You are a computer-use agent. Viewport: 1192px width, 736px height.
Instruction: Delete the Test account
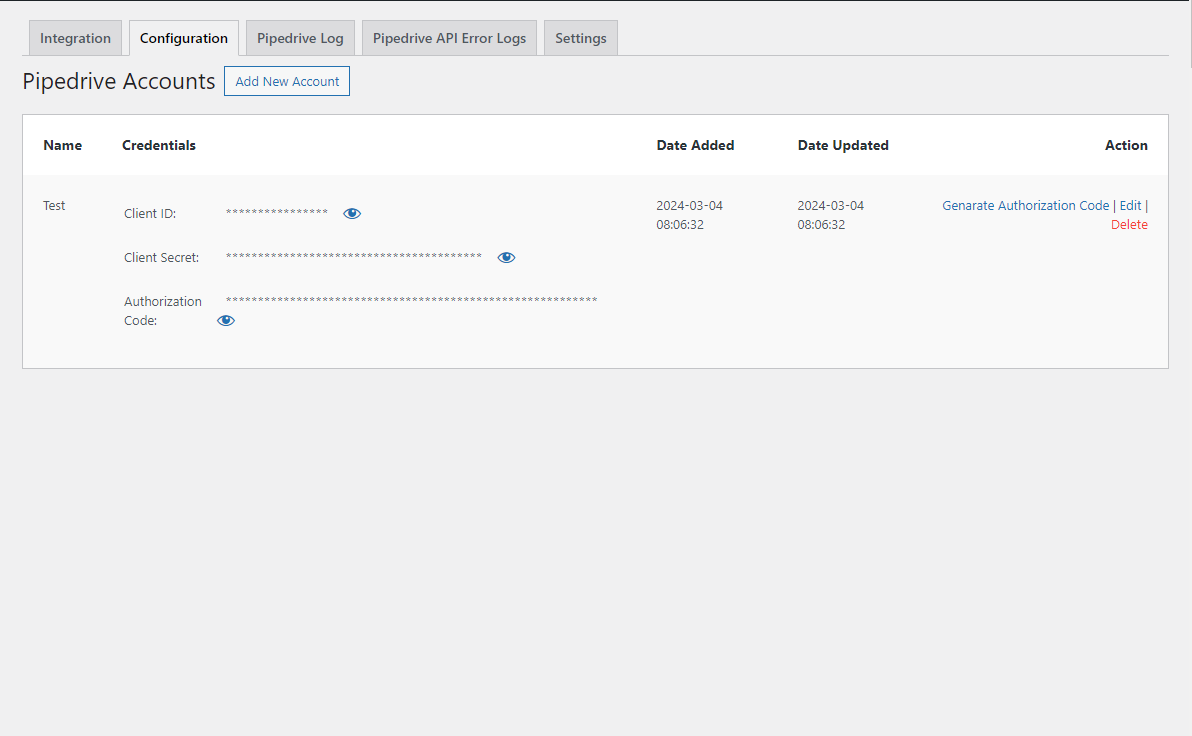pyautogui.click(x=1129, y=224)
